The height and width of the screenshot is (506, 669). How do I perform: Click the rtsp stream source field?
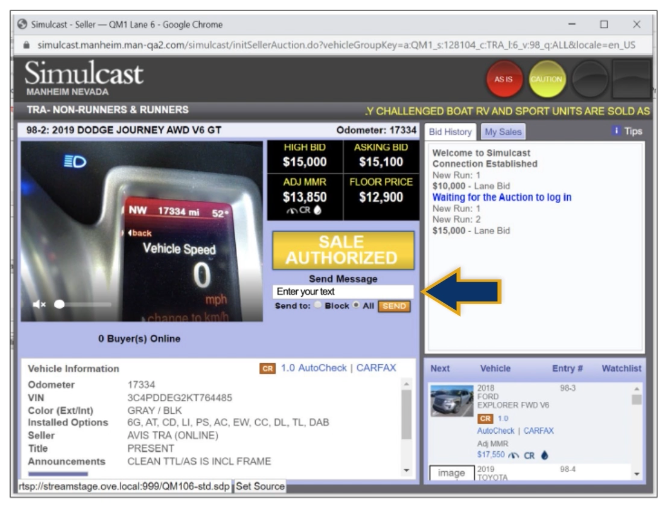pyautogui.click(x=124, y=486)
